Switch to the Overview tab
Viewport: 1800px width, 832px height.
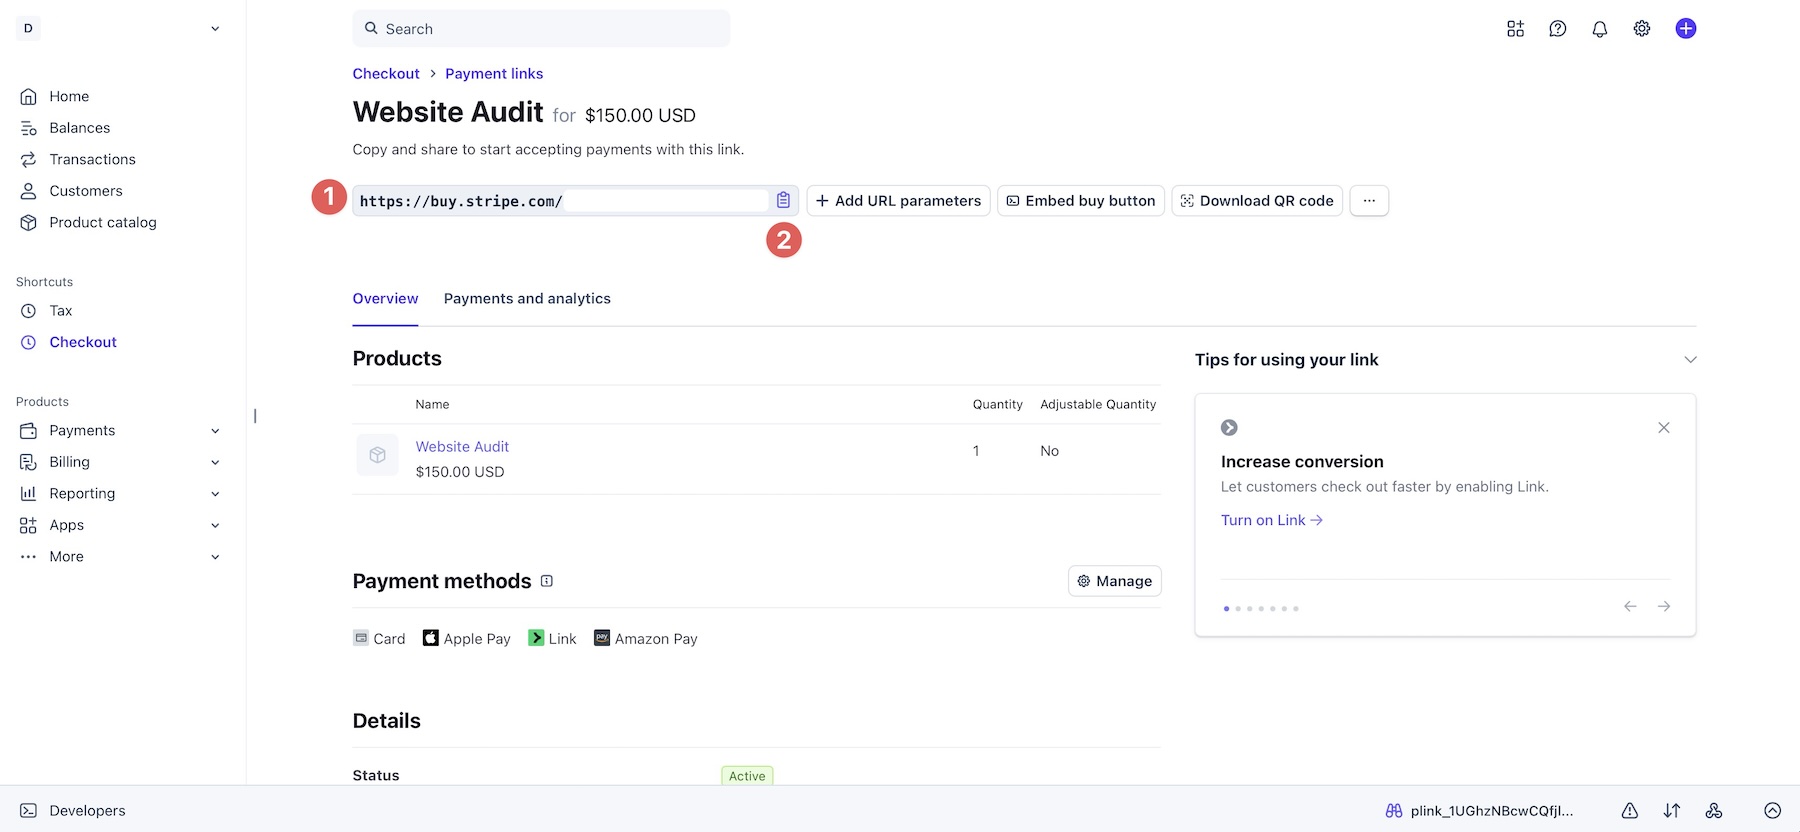pyautogui.click(x=385, y=299)
